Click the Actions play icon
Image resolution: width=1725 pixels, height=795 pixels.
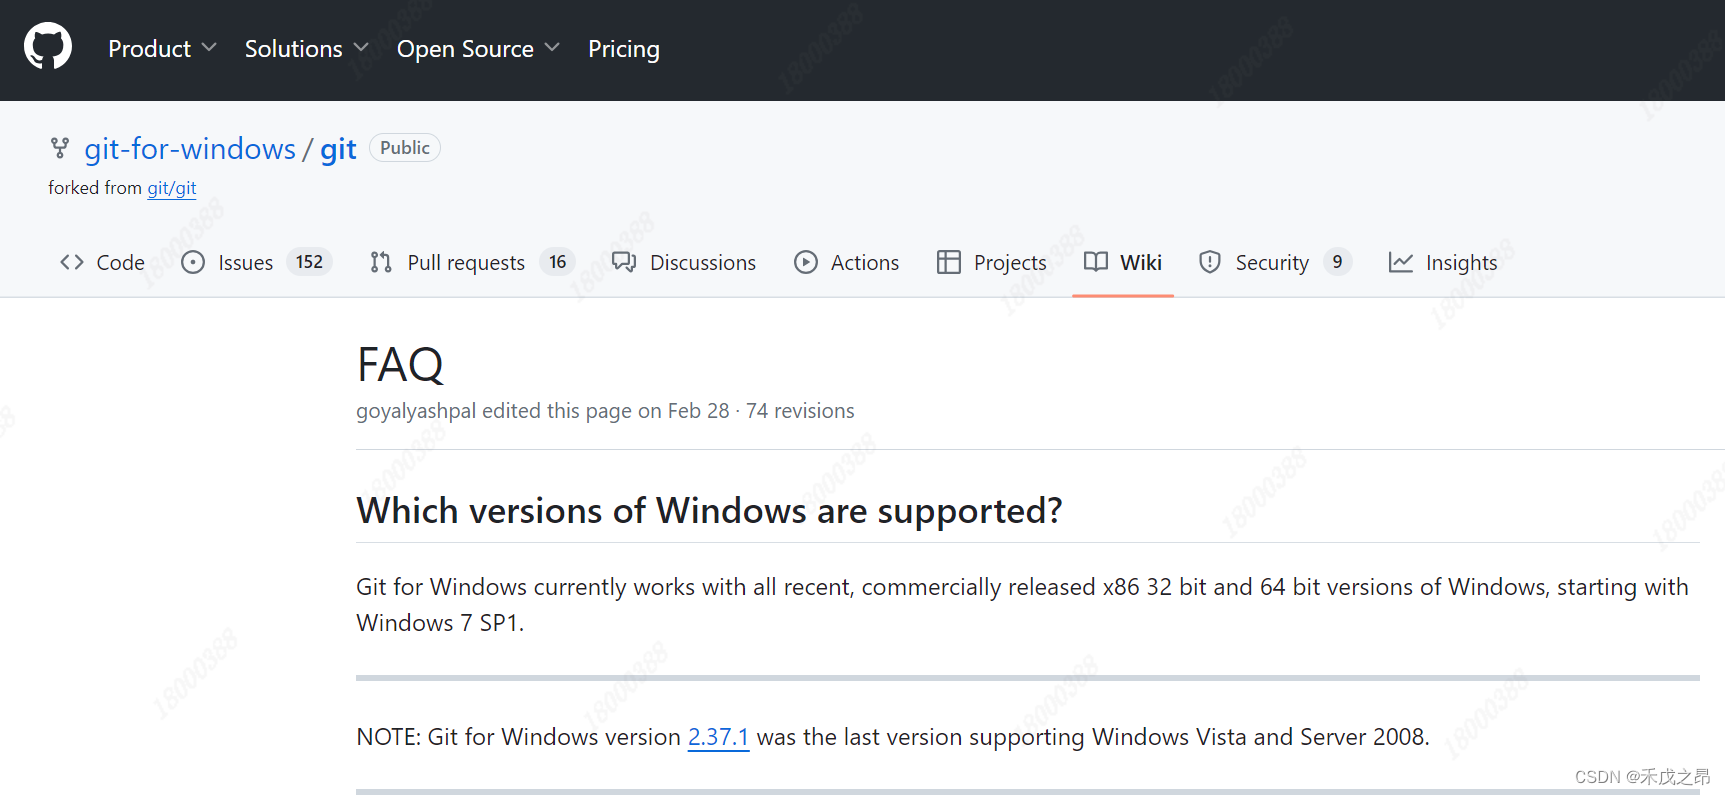click(806, 262)
